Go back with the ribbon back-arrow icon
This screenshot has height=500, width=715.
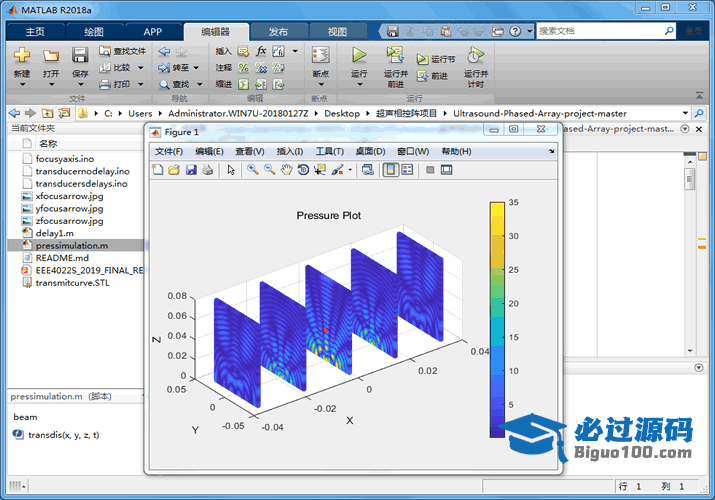164,52
